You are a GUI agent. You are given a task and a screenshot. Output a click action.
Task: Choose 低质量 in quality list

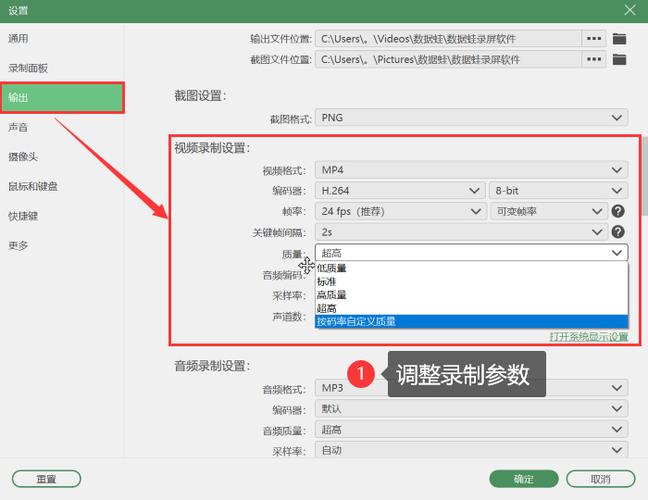point(472,268)
